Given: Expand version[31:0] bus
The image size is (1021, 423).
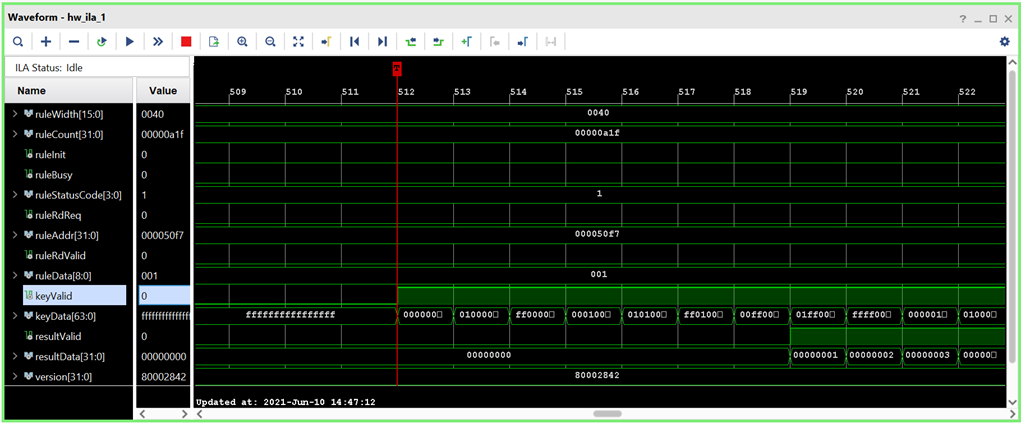Looking at the screenshot, I should coord(15,376).
